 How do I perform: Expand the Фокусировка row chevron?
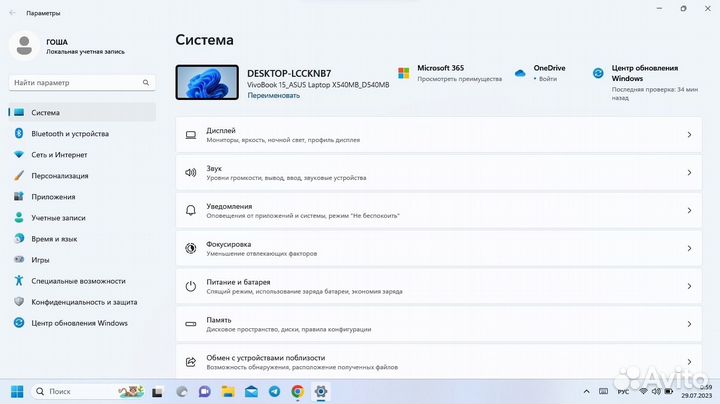pos(689,248)
